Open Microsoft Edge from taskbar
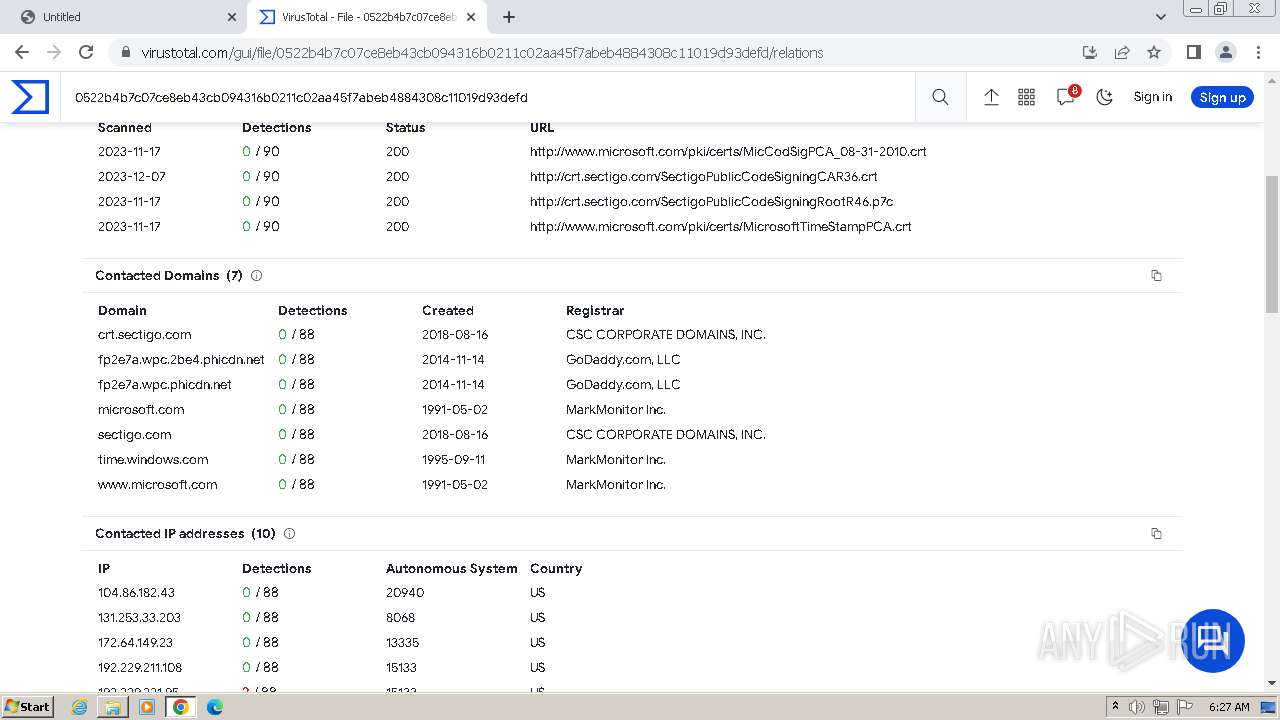This screenshot has height=720, width=1280. tap(215, 707)
